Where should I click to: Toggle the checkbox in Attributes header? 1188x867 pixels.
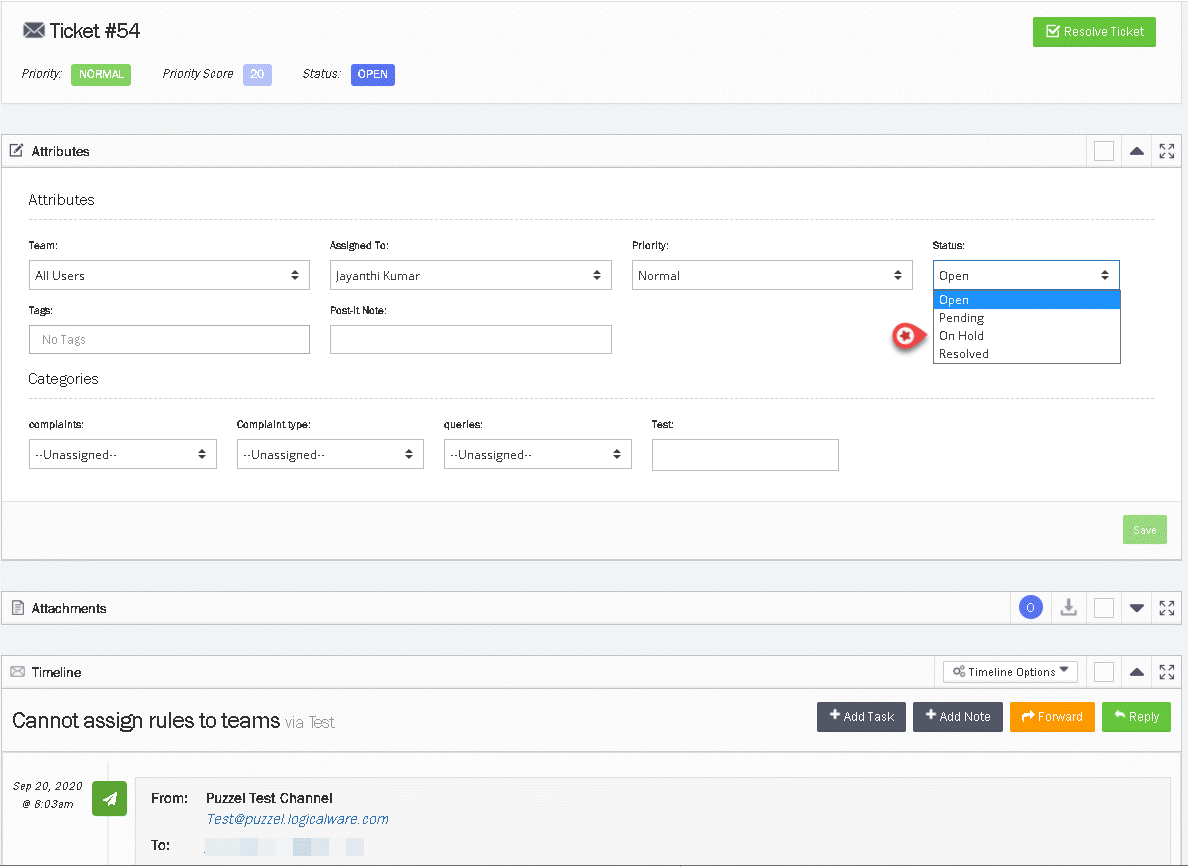(x=1104, y=152)
